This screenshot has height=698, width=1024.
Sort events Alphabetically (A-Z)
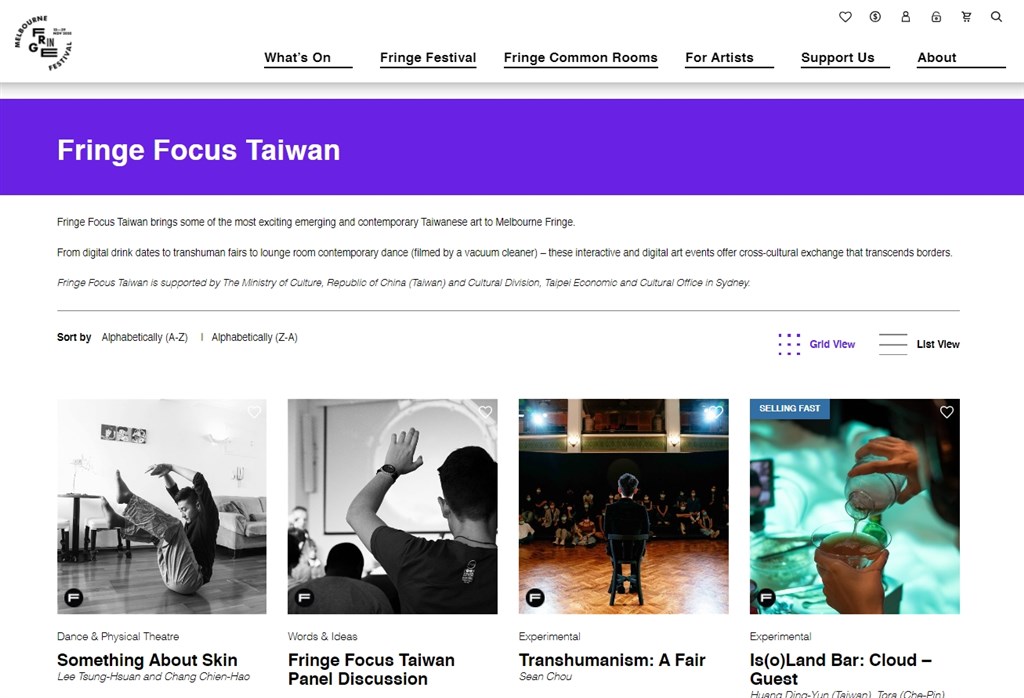[144, 338]
